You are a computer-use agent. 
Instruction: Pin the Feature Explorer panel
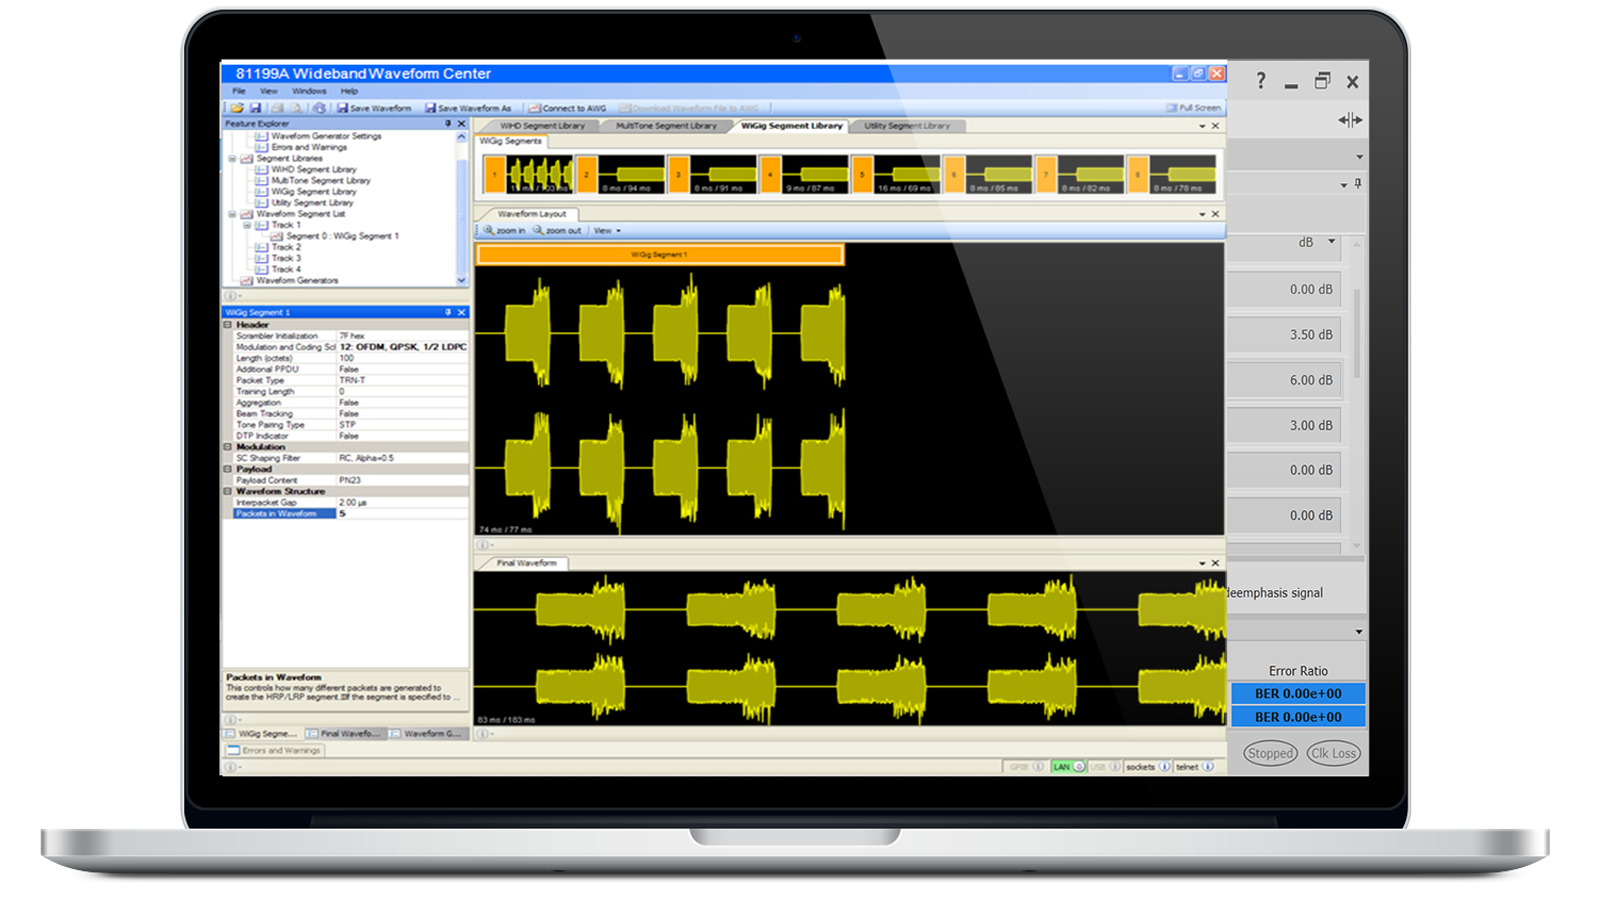(448, 124)
